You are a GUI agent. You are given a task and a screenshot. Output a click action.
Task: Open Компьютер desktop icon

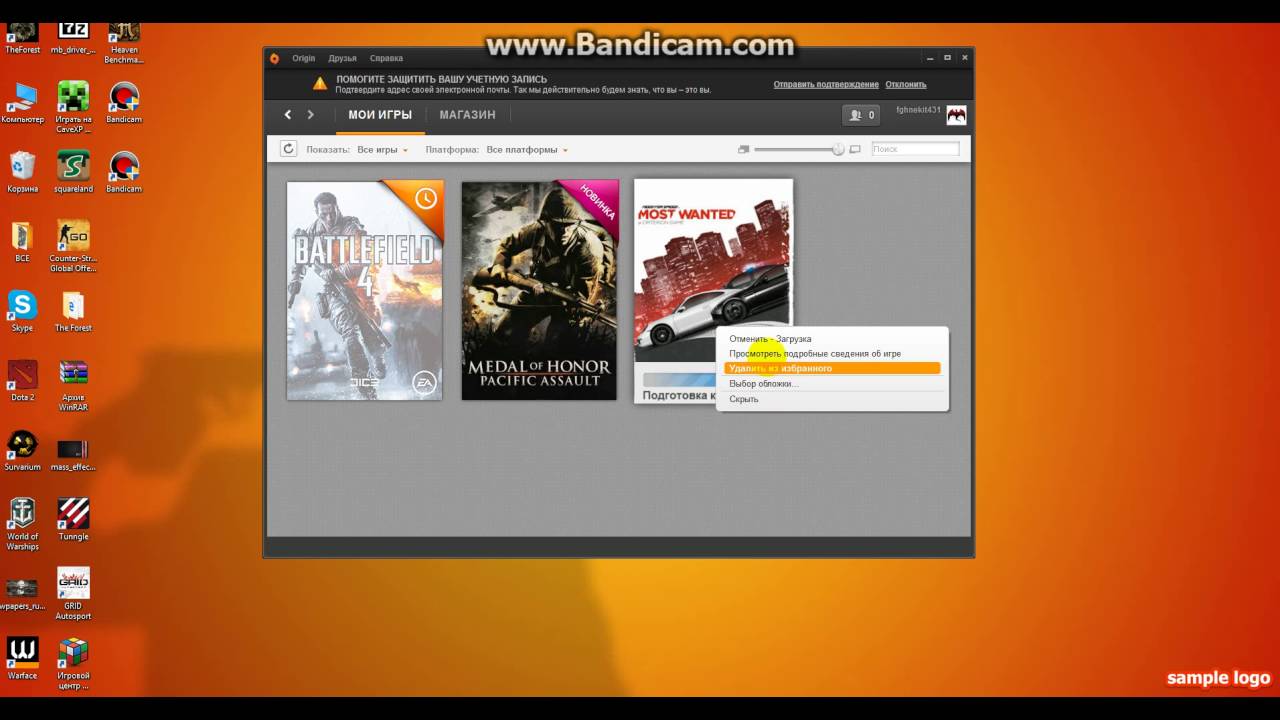point(22,103)
